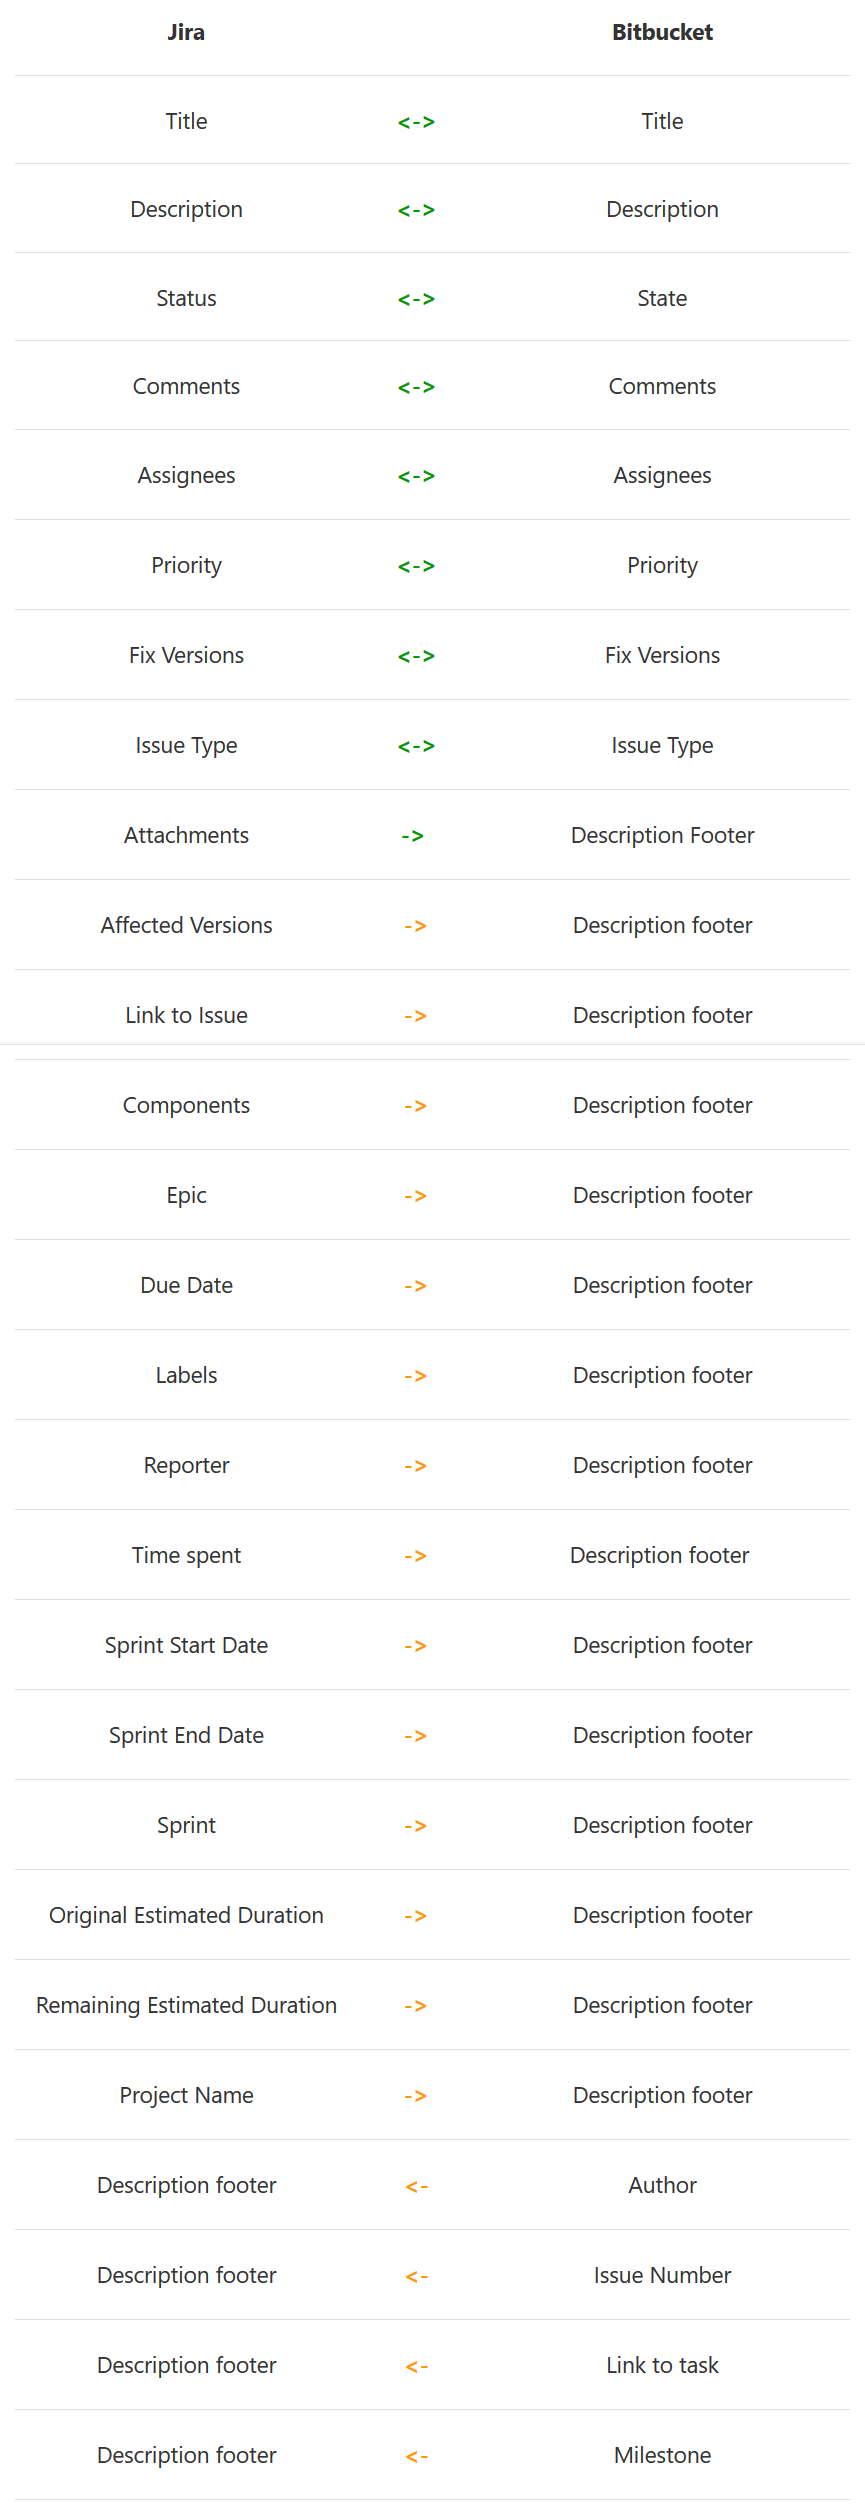Screen dimensions: 865x2507
Task: Click the orange arrow in the Epic row
Action: click(x=416, y=1196)
